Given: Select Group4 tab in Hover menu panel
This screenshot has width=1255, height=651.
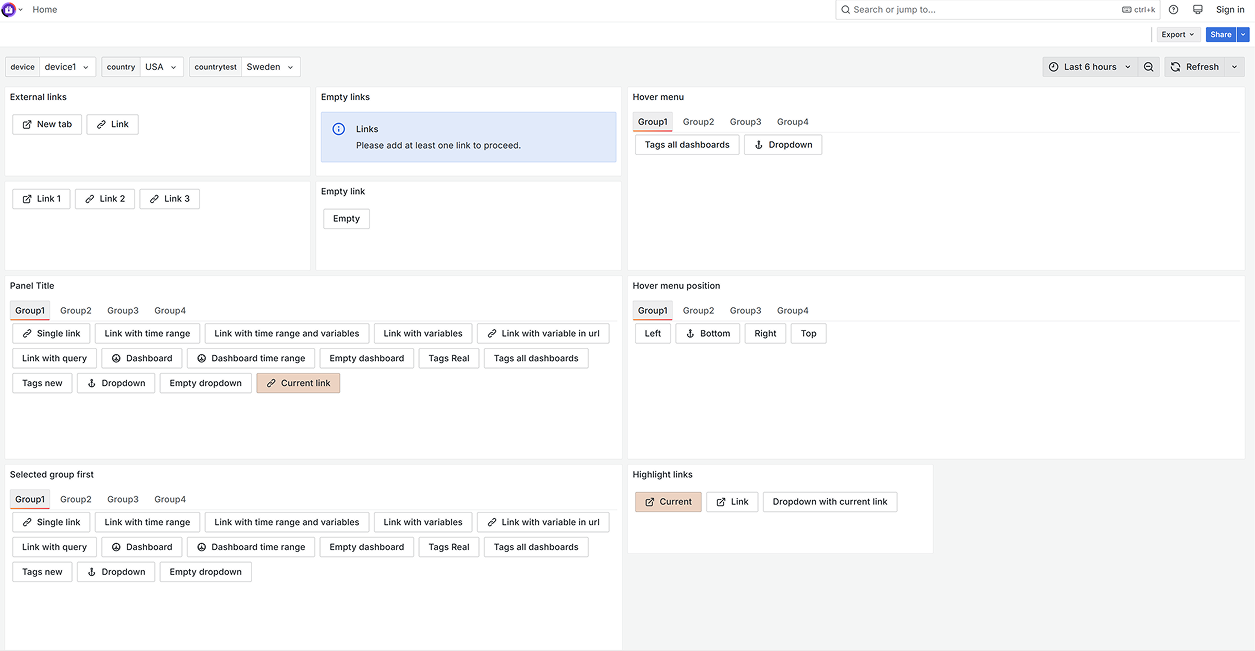Looking at the screenshot, I should pyautogui.click(x=792, y=122).
